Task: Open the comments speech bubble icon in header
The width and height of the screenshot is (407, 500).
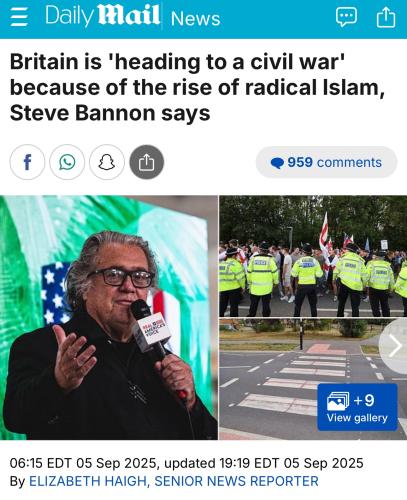Action: 346,17
